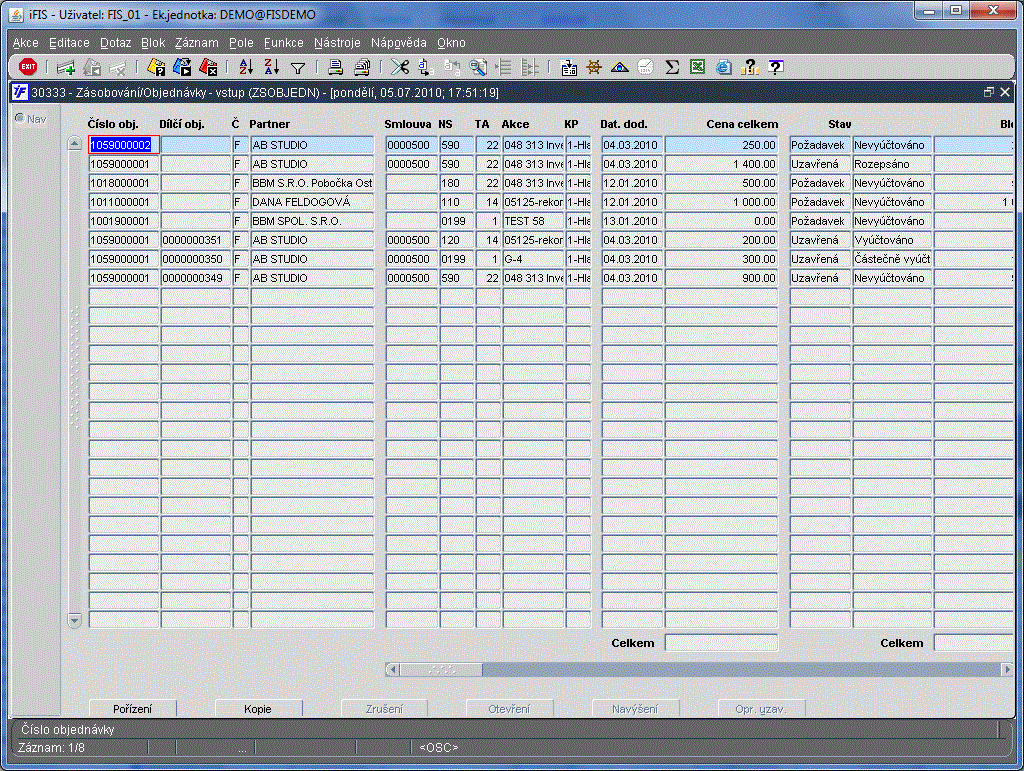Screen dimensions: 1024x771
Task: Click the Navýšení button
Action: click(635, 709)
